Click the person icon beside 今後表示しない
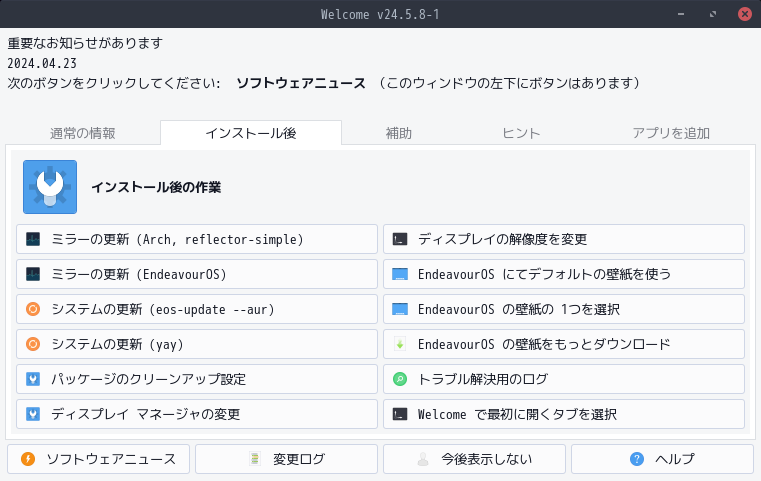 pyautogui.click(x=423, y=459)
